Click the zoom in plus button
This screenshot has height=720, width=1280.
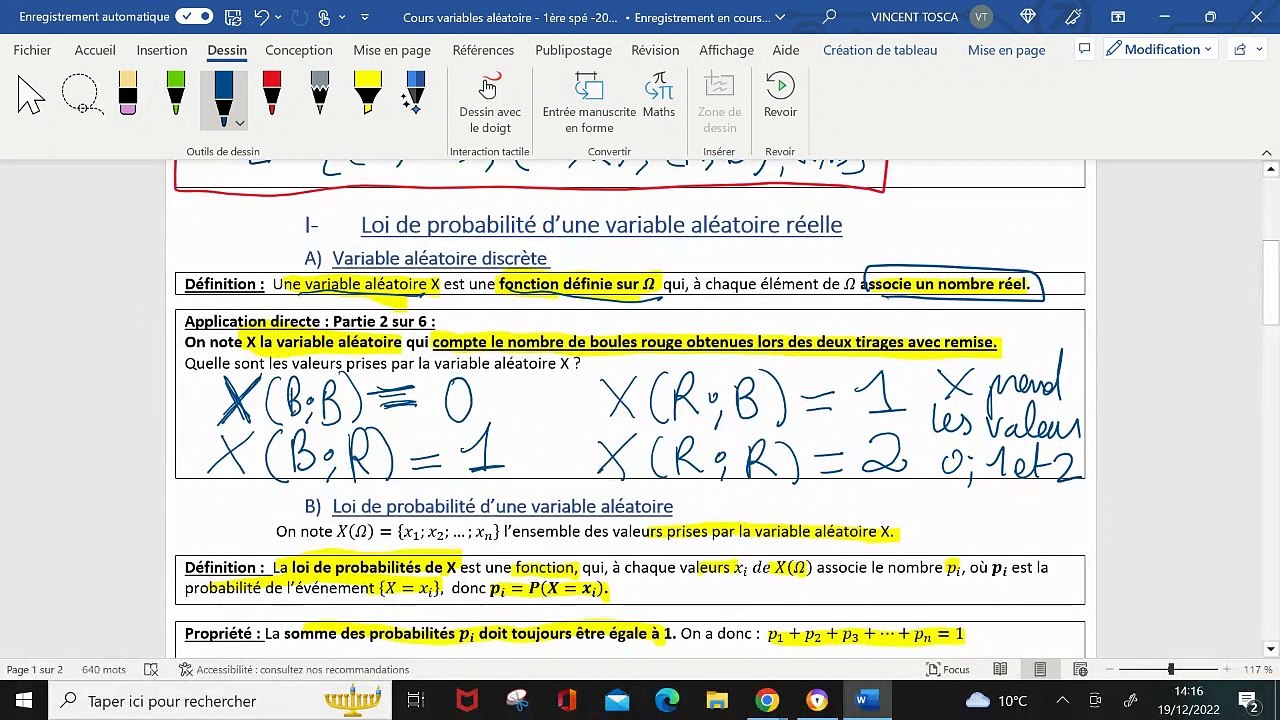1228,669
